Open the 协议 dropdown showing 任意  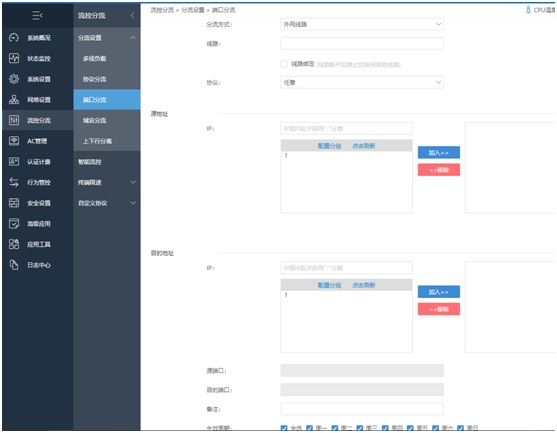362,82
